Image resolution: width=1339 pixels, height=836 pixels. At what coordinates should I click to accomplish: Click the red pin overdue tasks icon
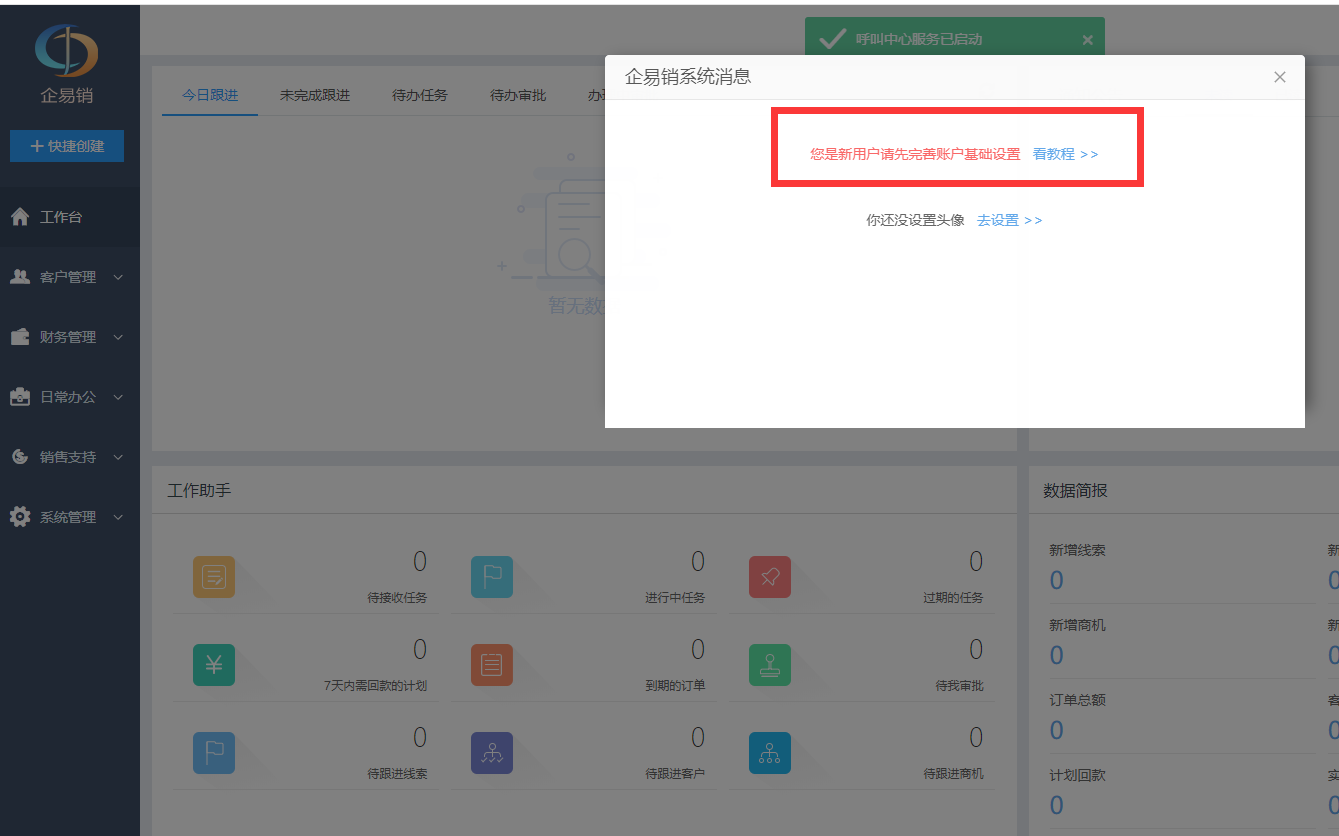point(770,577)
